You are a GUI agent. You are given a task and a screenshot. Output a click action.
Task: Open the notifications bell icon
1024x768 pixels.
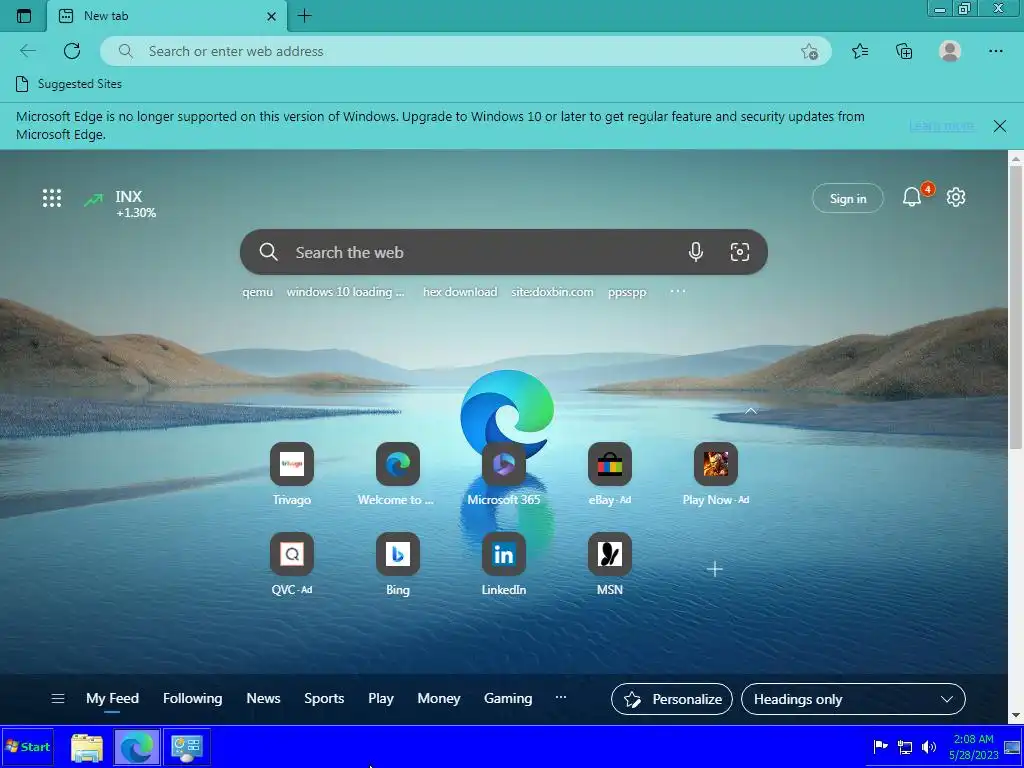pos(912,197)
